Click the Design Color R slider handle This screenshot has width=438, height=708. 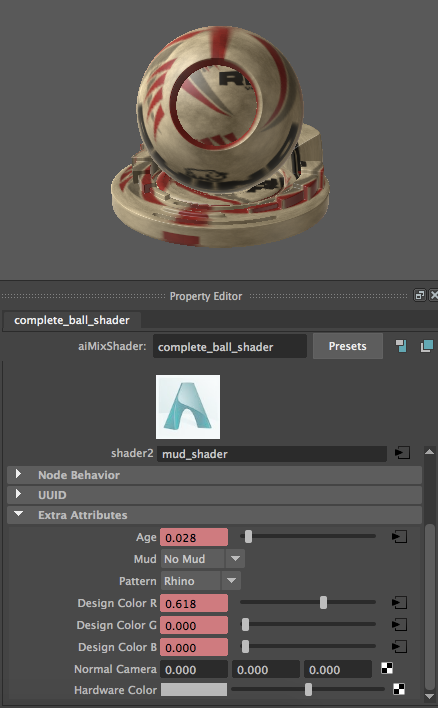point(323,602)
